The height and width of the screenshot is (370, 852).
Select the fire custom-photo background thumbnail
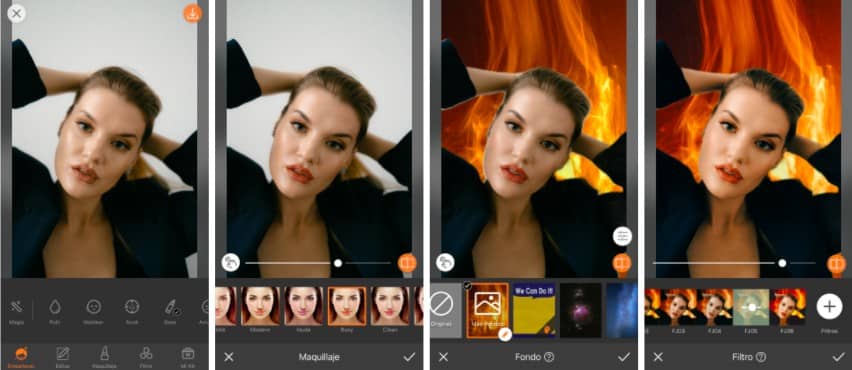pyautogui.click(x=487, y=310)
